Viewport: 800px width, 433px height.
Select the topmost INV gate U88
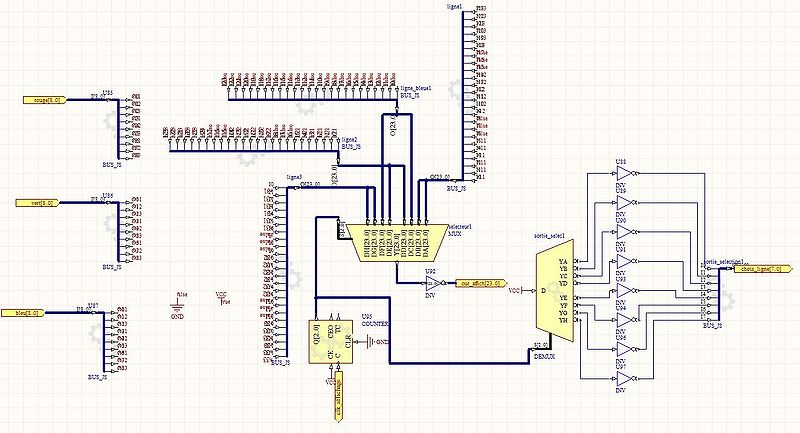625,174
